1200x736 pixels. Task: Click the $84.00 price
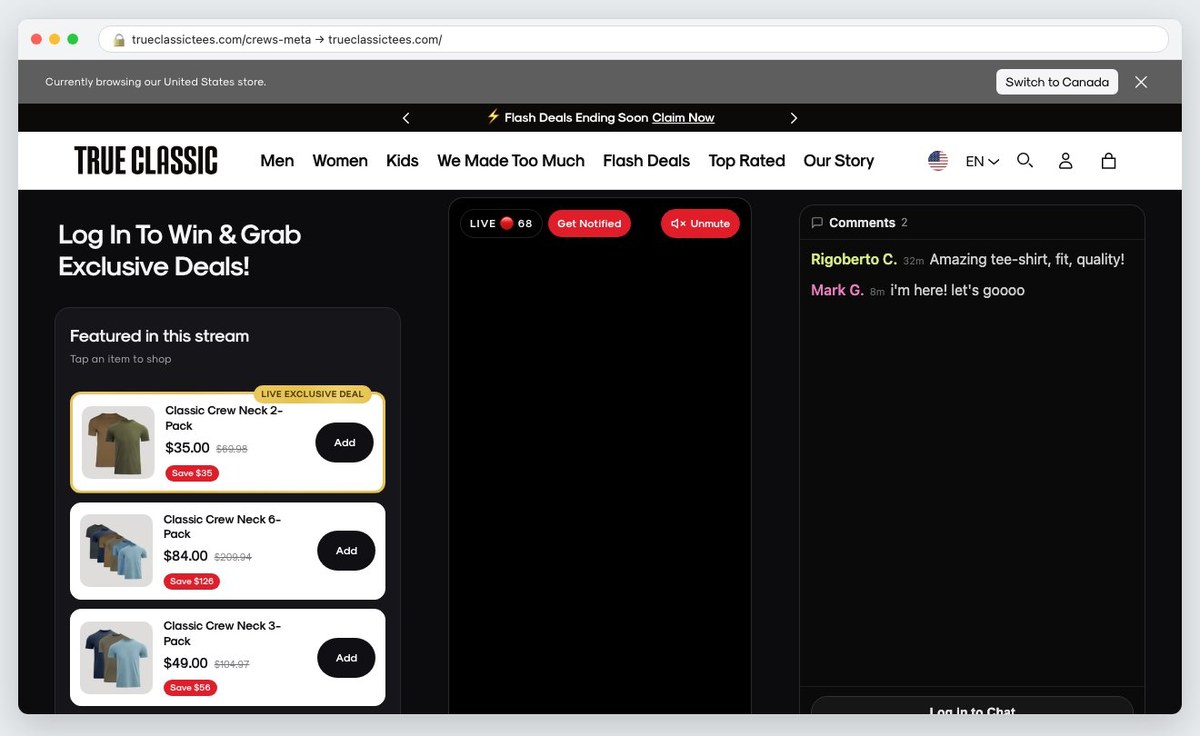coord(186,556)
